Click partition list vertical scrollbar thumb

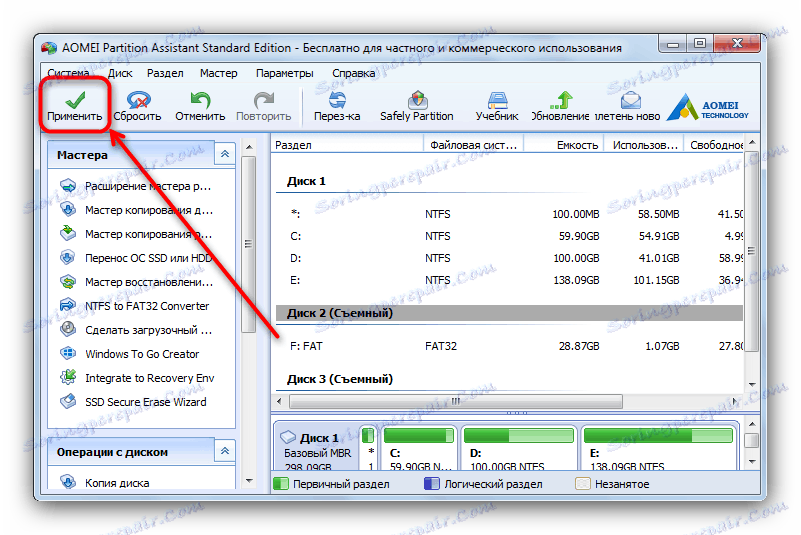click(x=751, y=250)
